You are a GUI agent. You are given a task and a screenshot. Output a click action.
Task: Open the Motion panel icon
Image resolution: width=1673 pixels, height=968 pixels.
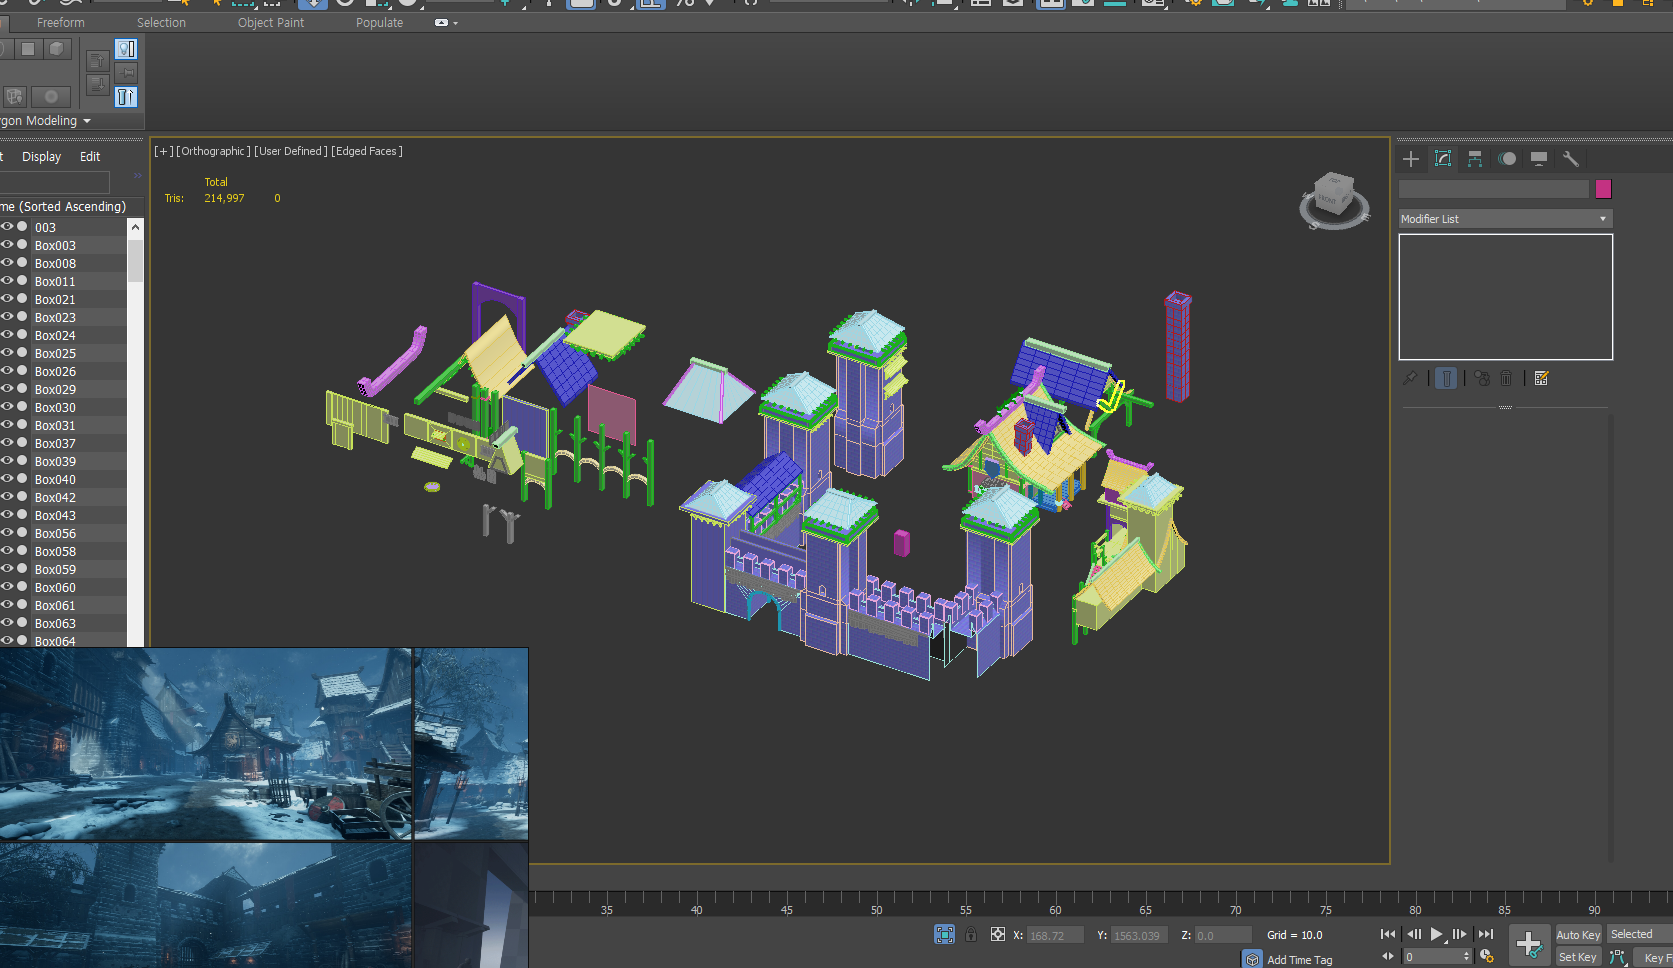[x=1507, y=159]
